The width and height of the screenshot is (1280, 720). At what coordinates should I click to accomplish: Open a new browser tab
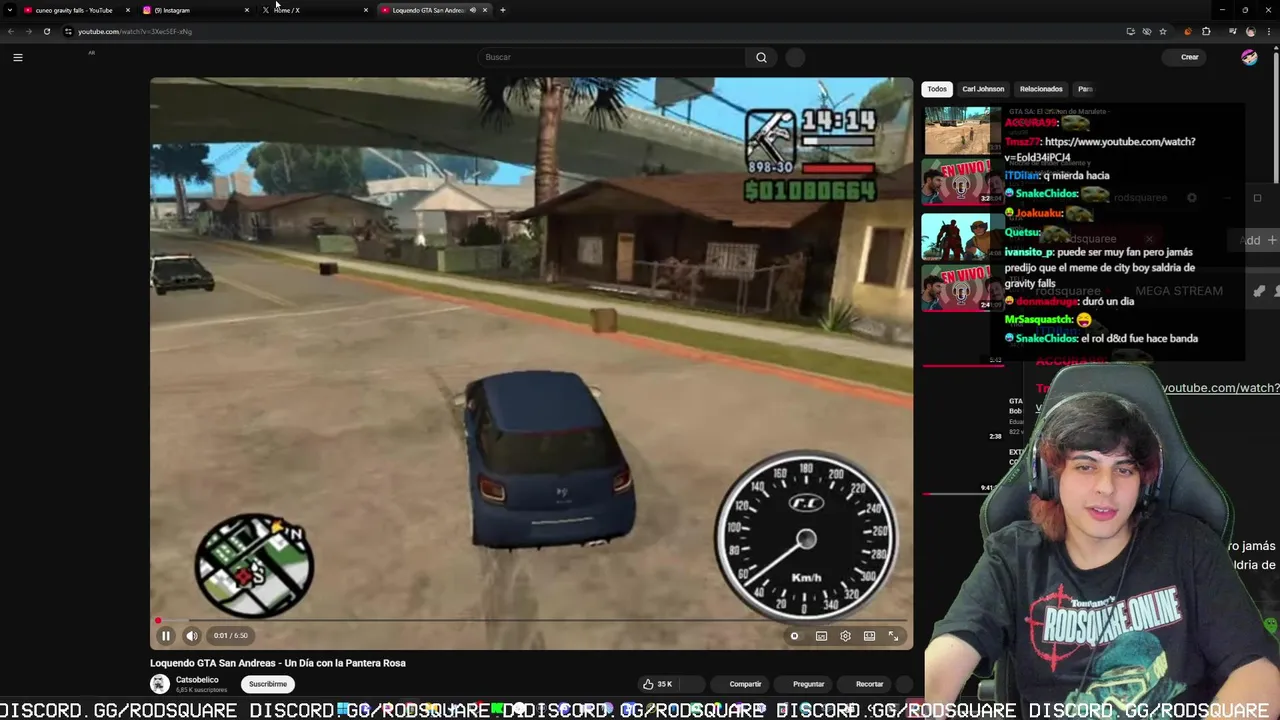coord(502,10)
